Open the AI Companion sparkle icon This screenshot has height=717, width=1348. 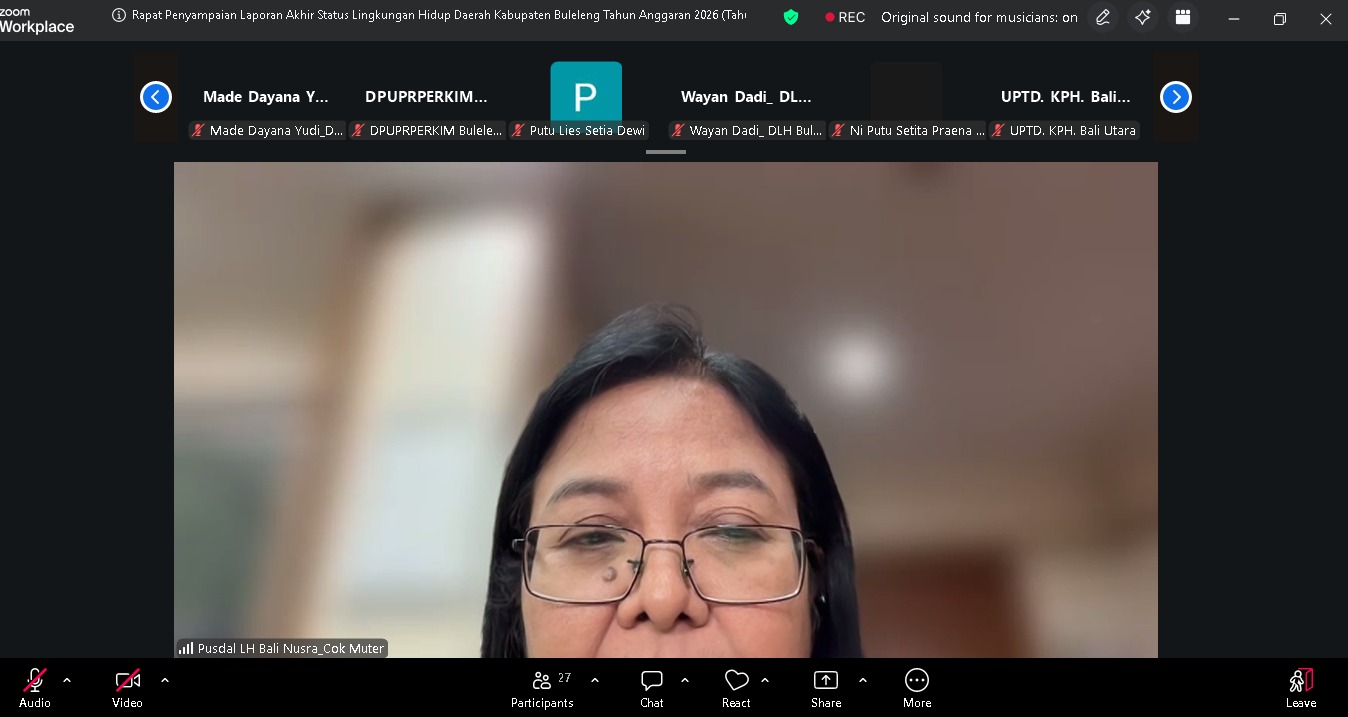pyautogui.click(x=1143, y=18)
